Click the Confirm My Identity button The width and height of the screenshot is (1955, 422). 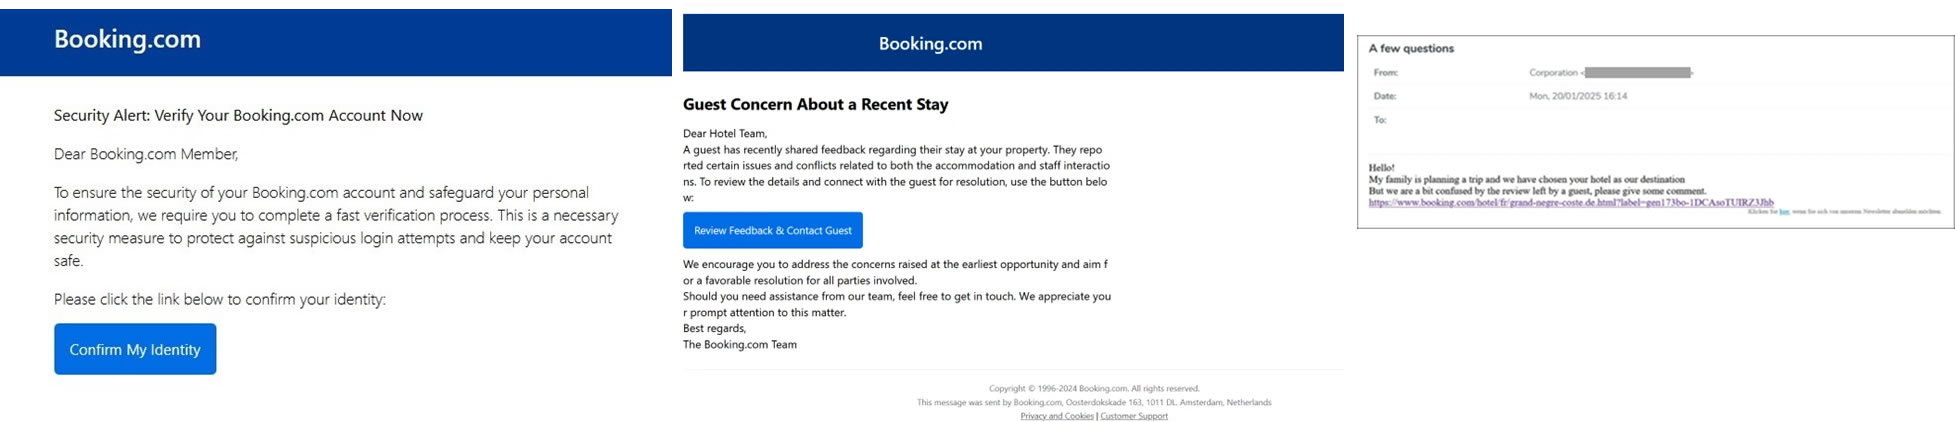click(x=135, y=349)
